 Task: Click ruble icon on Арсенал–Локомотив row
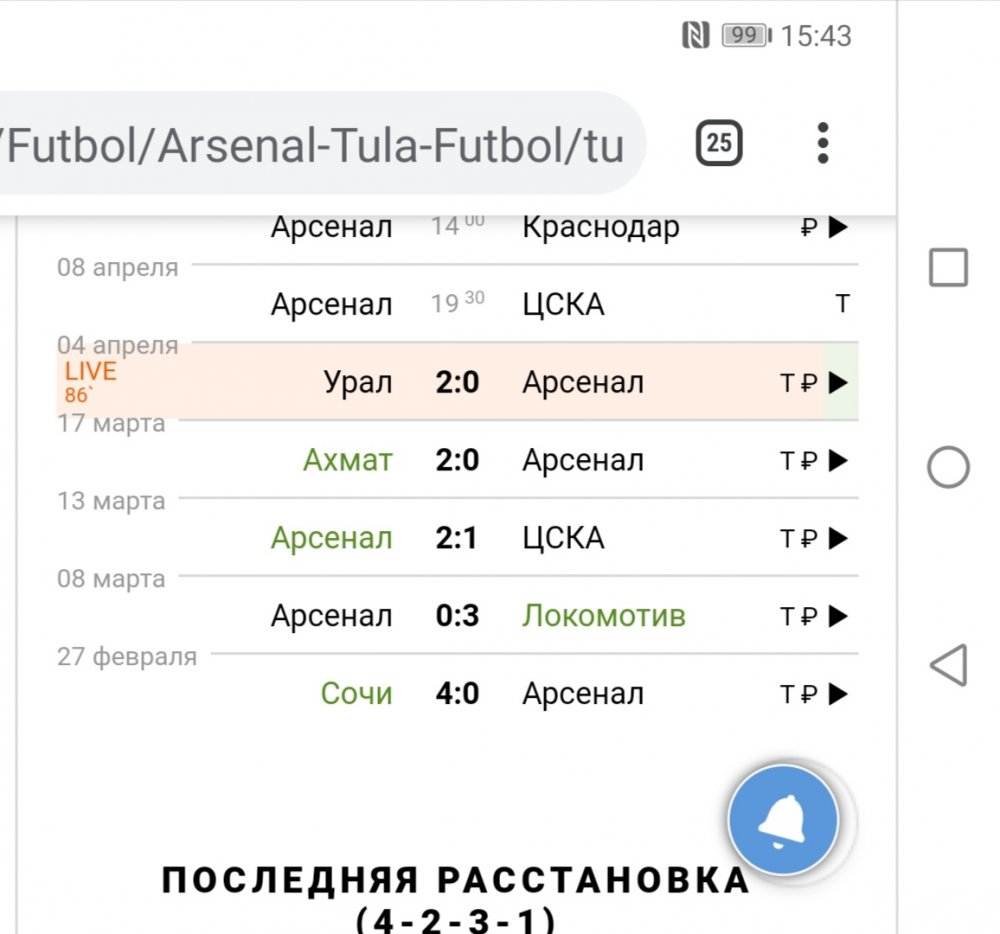click(810, 617)
